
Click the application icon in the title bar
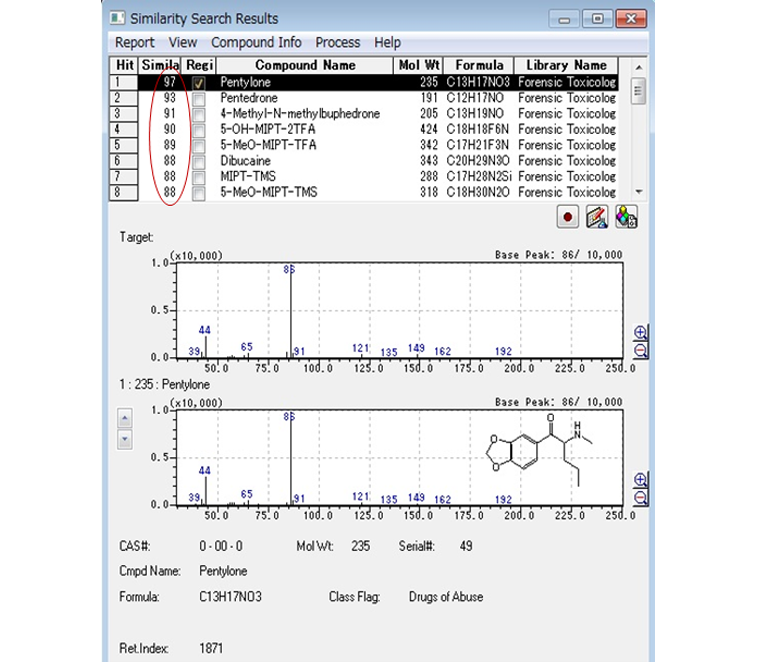pos(119,18)
